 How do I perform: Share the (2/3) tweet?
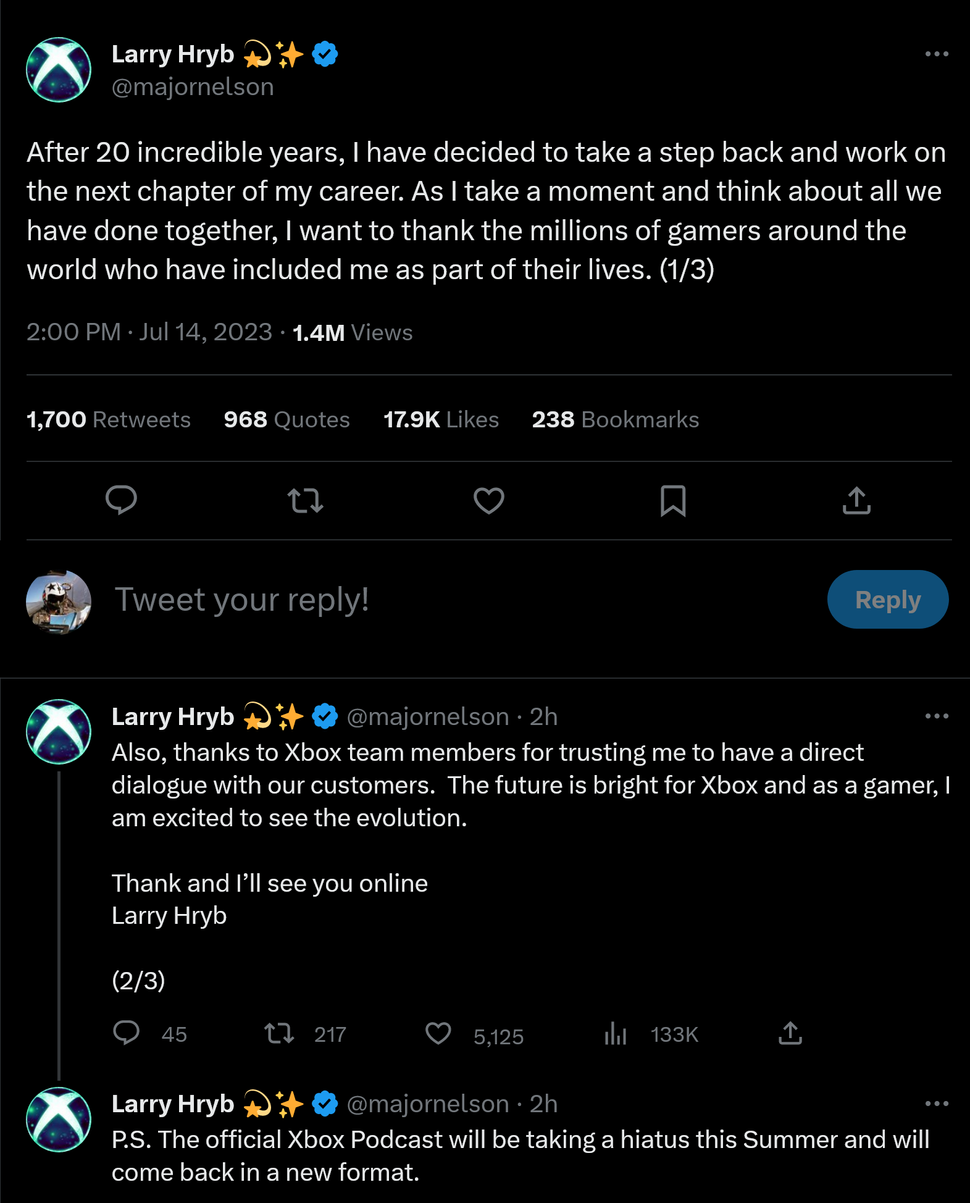pyautogui.click(x=790, y=1034)
